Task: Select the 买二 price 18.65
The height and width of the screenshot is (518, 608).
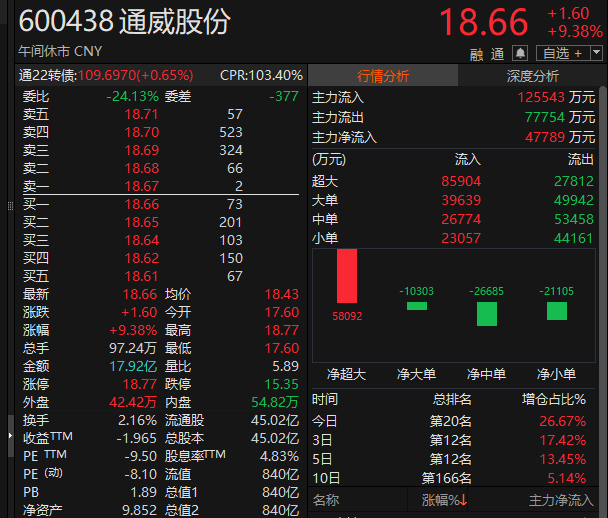Action: tap(142, 222)
